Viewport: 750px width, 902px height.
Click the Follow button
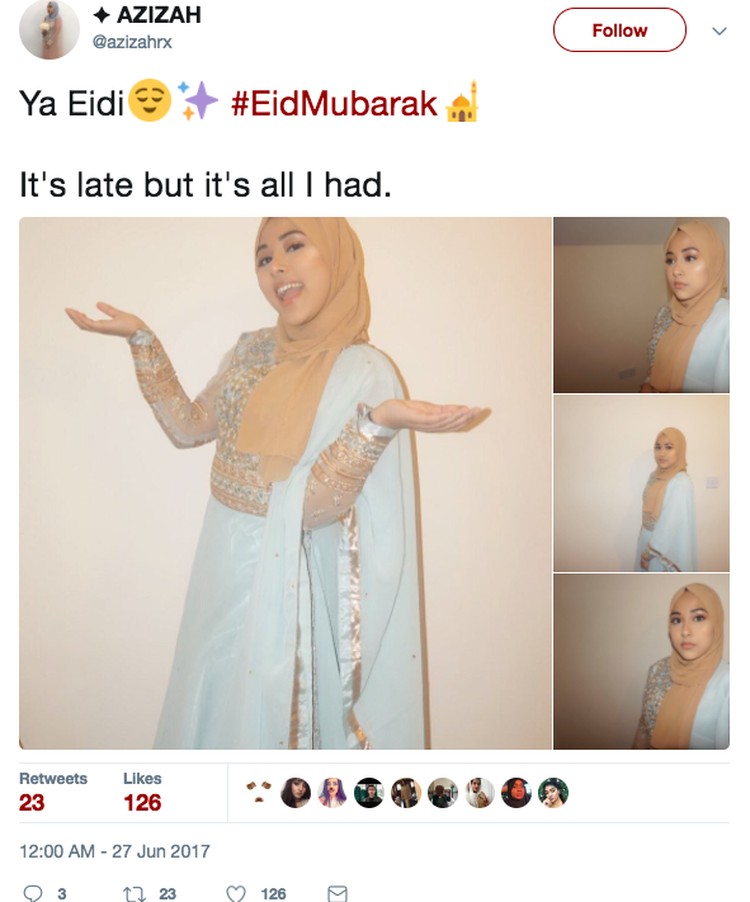click(619, 30)
